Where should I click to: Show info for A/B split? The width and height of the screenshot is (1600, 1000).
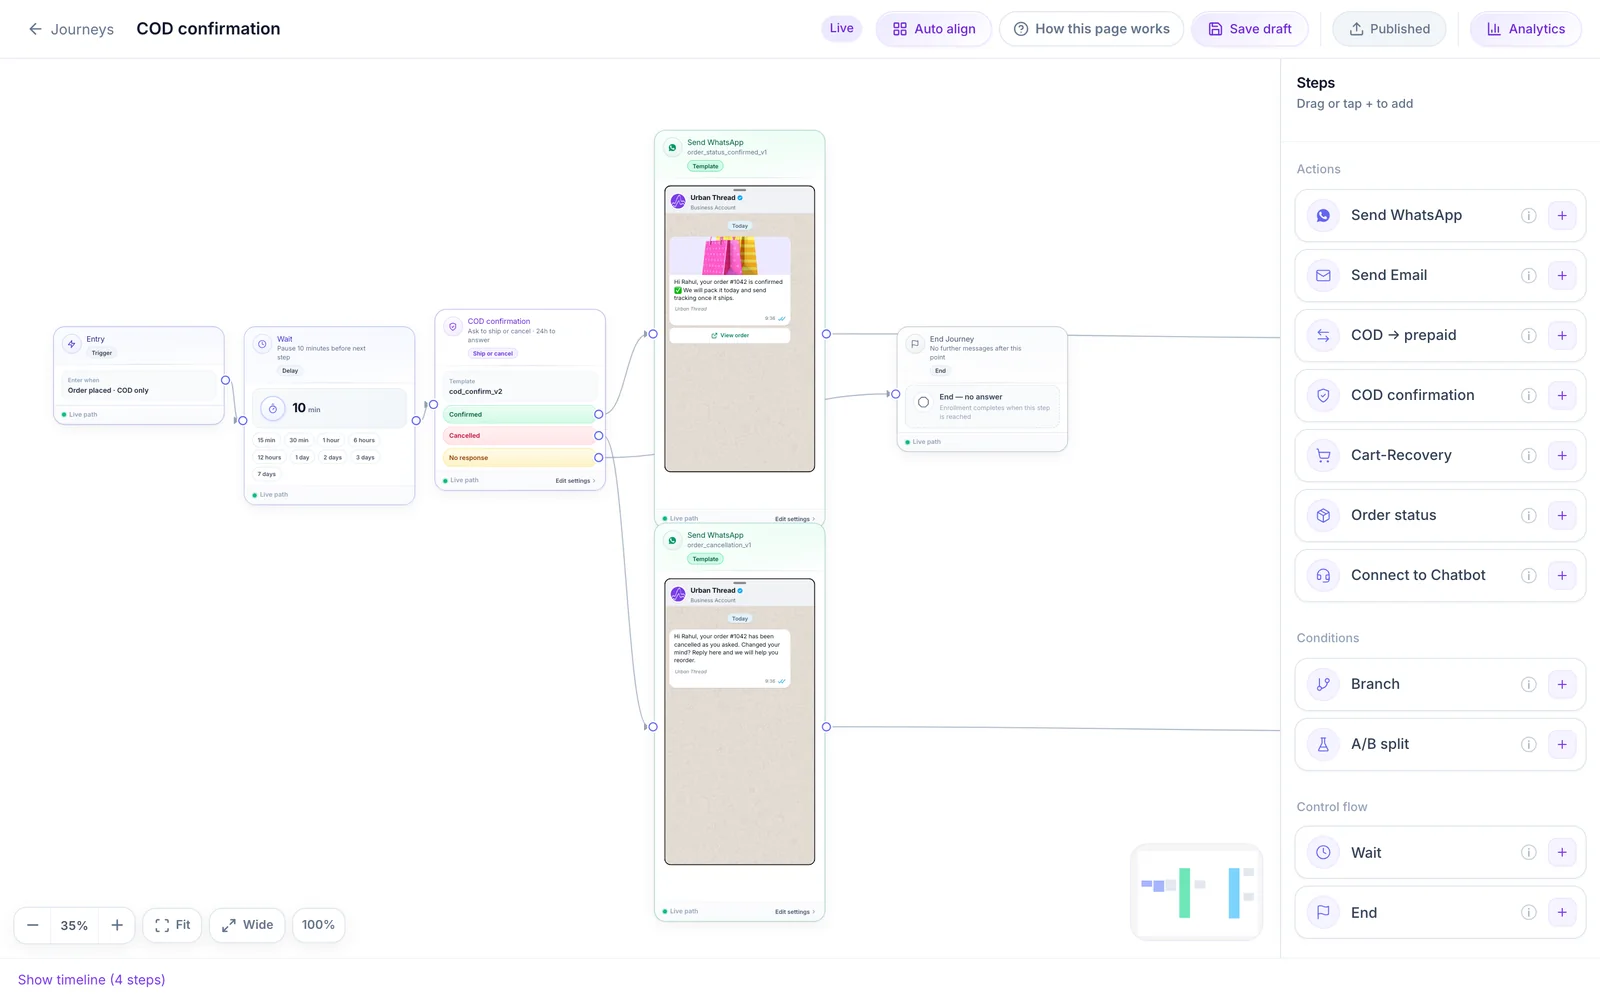coord(1528,744)
